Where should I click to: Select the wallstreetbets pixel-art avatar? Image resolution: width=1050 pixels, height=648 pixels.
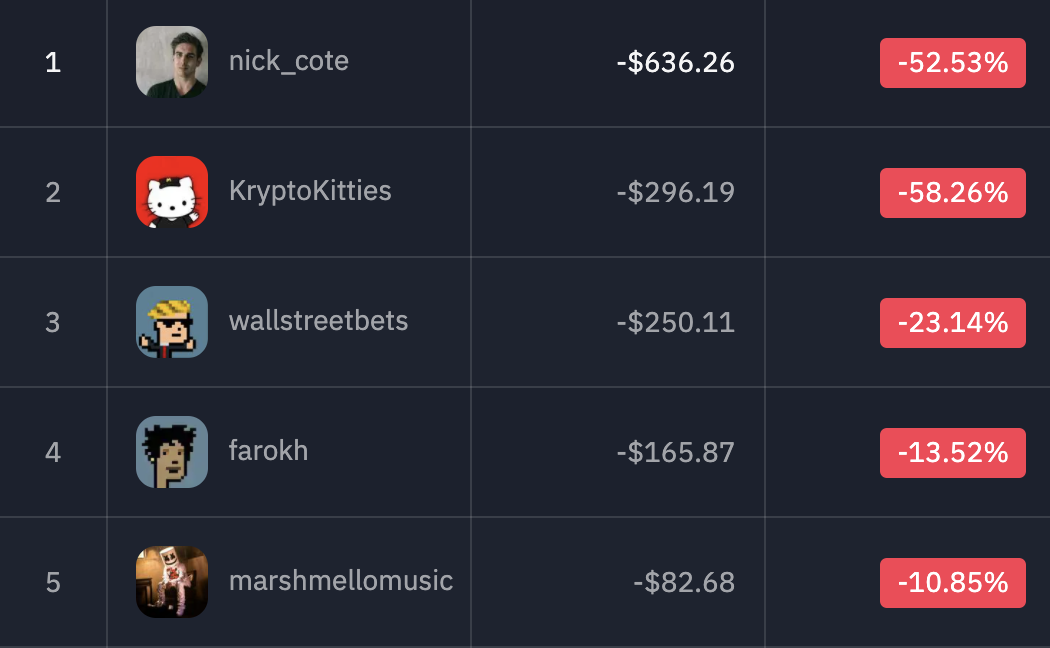point(172,322)
